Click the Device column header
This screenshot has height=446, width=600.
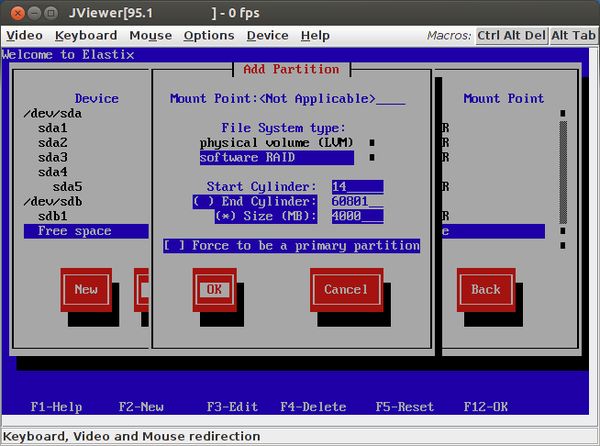pos(96,99)
